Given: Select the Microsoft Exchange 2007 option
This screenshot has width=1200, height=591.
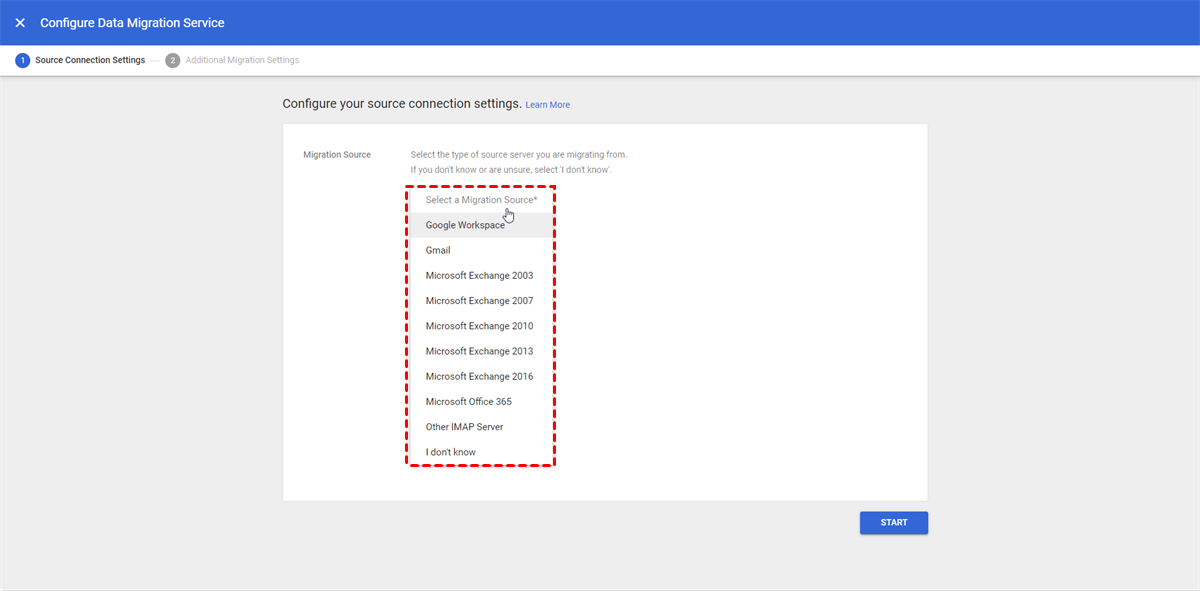Looking at the screenshot, I should click(479, 300).
